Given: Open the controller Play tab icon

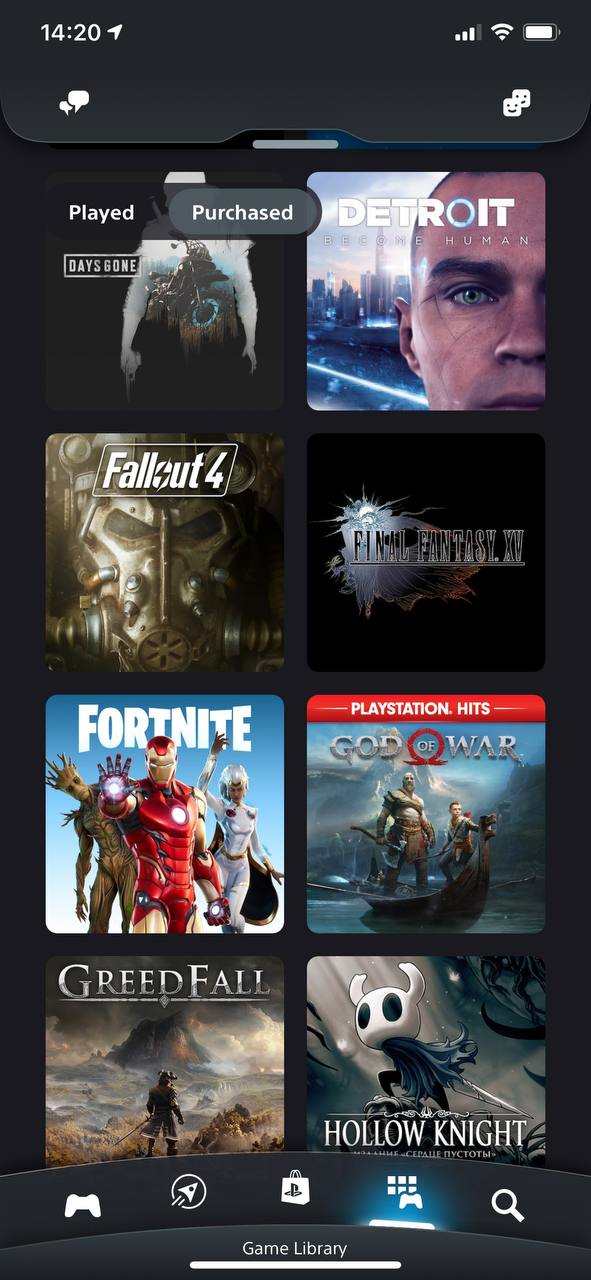Looking at the screenshot, I should (x=82, y=1205).
